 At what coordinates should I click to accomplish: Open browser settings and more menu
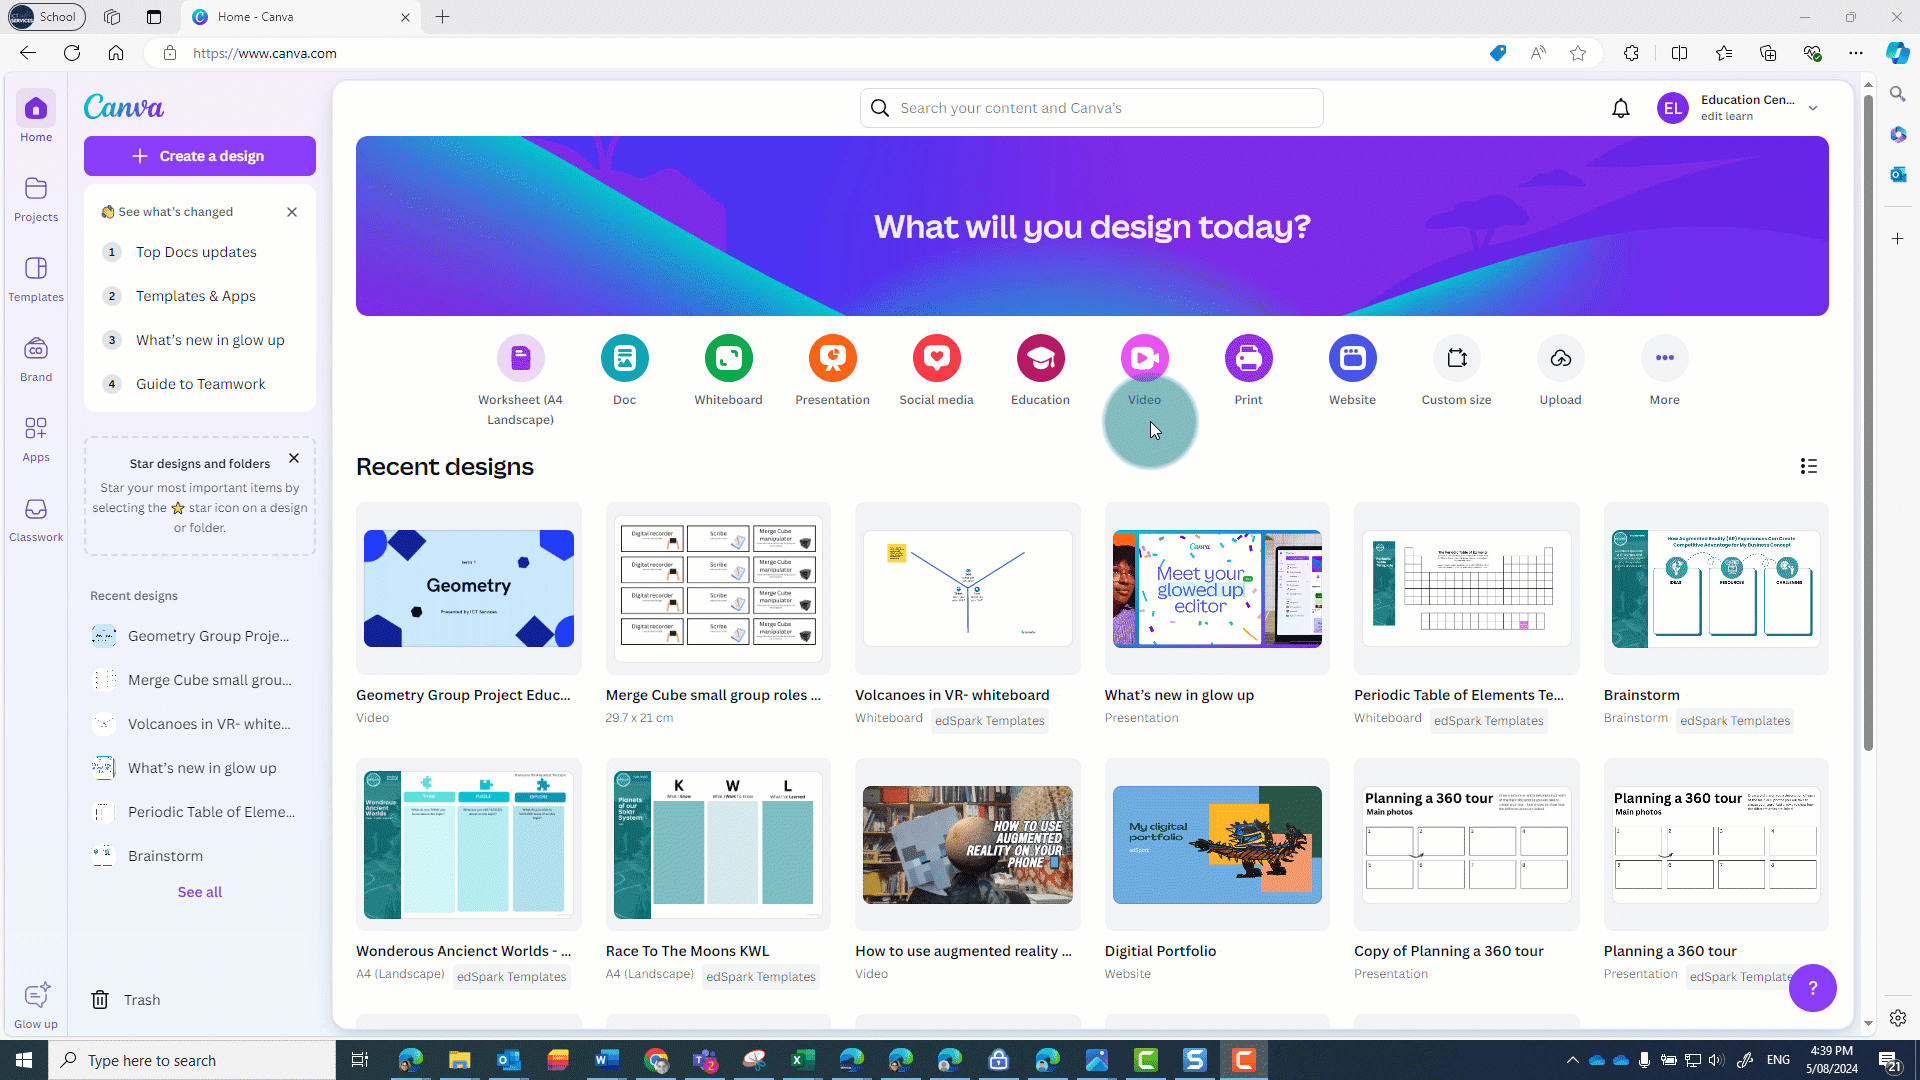pyautogui.click(x=1856, y=53)
